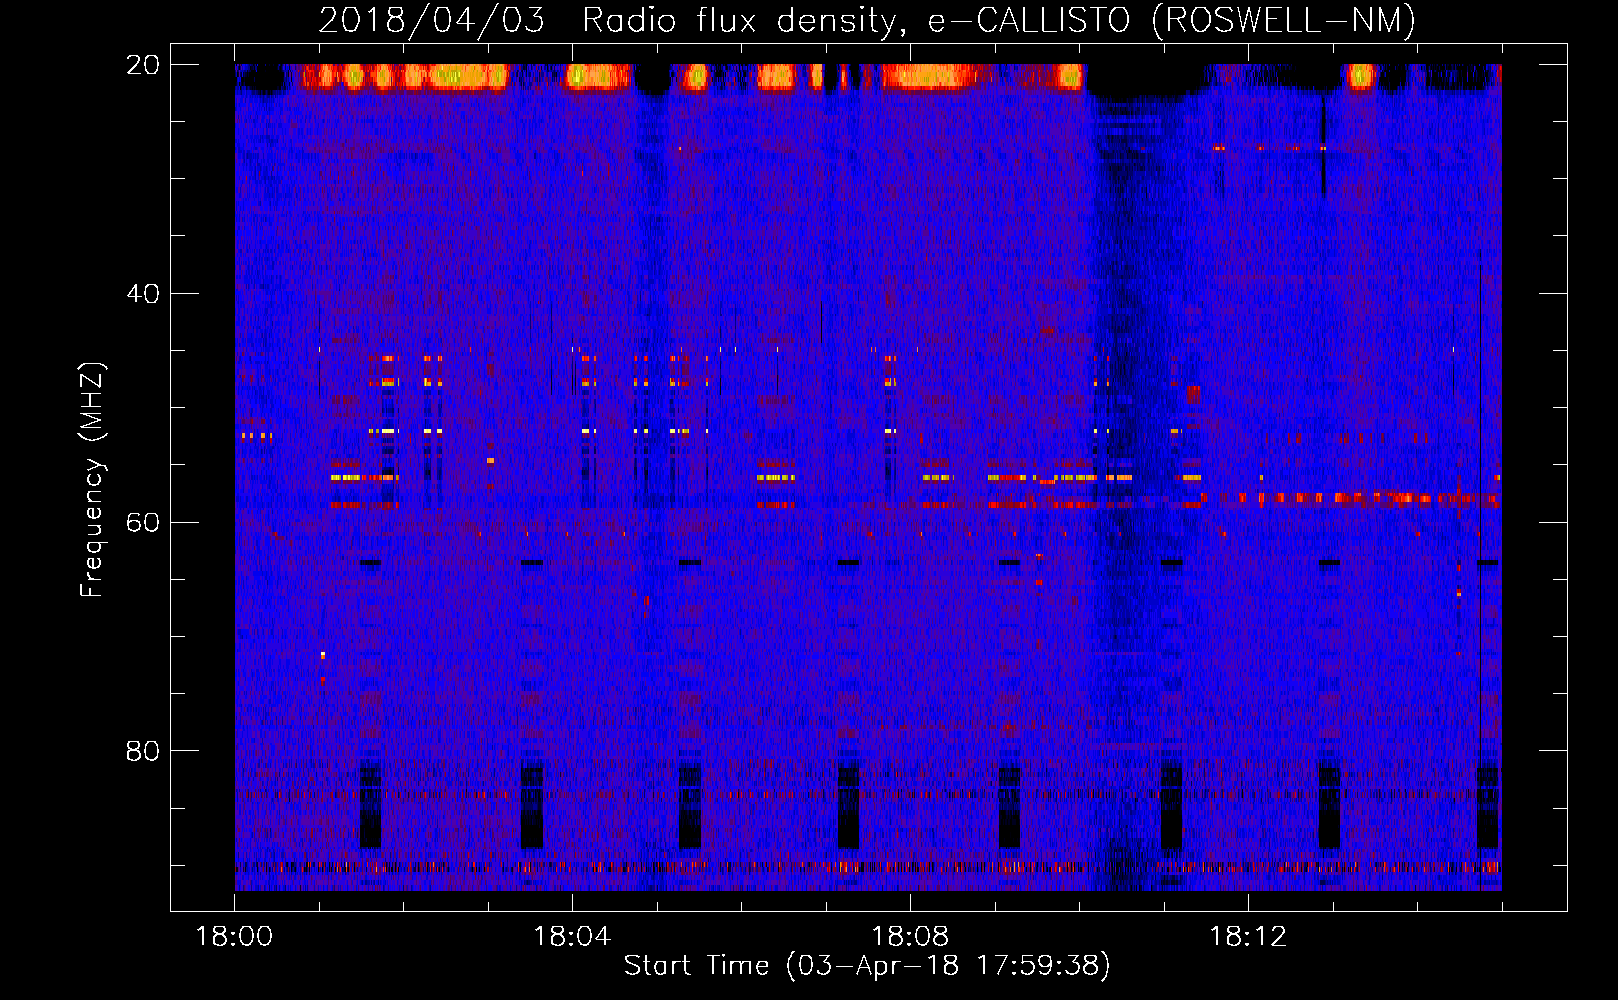Click the date '2018/04/03' in the title
The image size is (1618, 1000).
(432, 20)
